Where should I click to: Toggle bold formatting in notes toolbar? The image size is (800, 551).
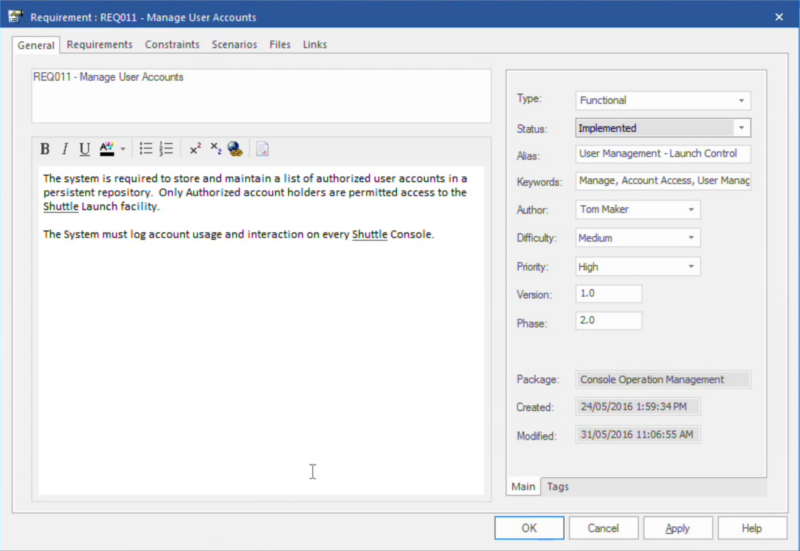[x=45, y=149]
